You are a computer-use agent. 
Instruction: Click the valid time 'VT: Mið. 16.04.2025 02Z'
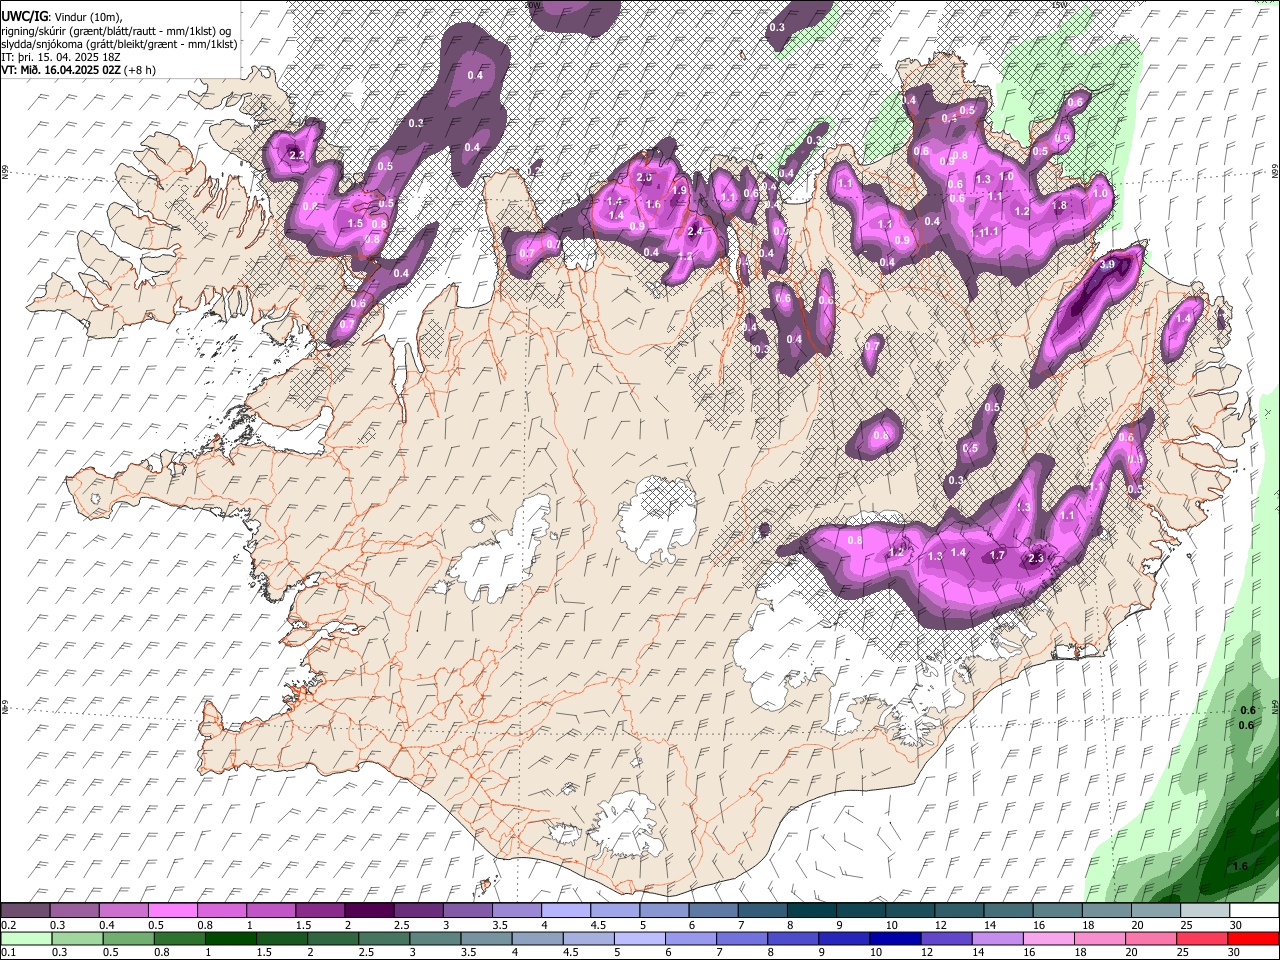(x=61, y=70)
